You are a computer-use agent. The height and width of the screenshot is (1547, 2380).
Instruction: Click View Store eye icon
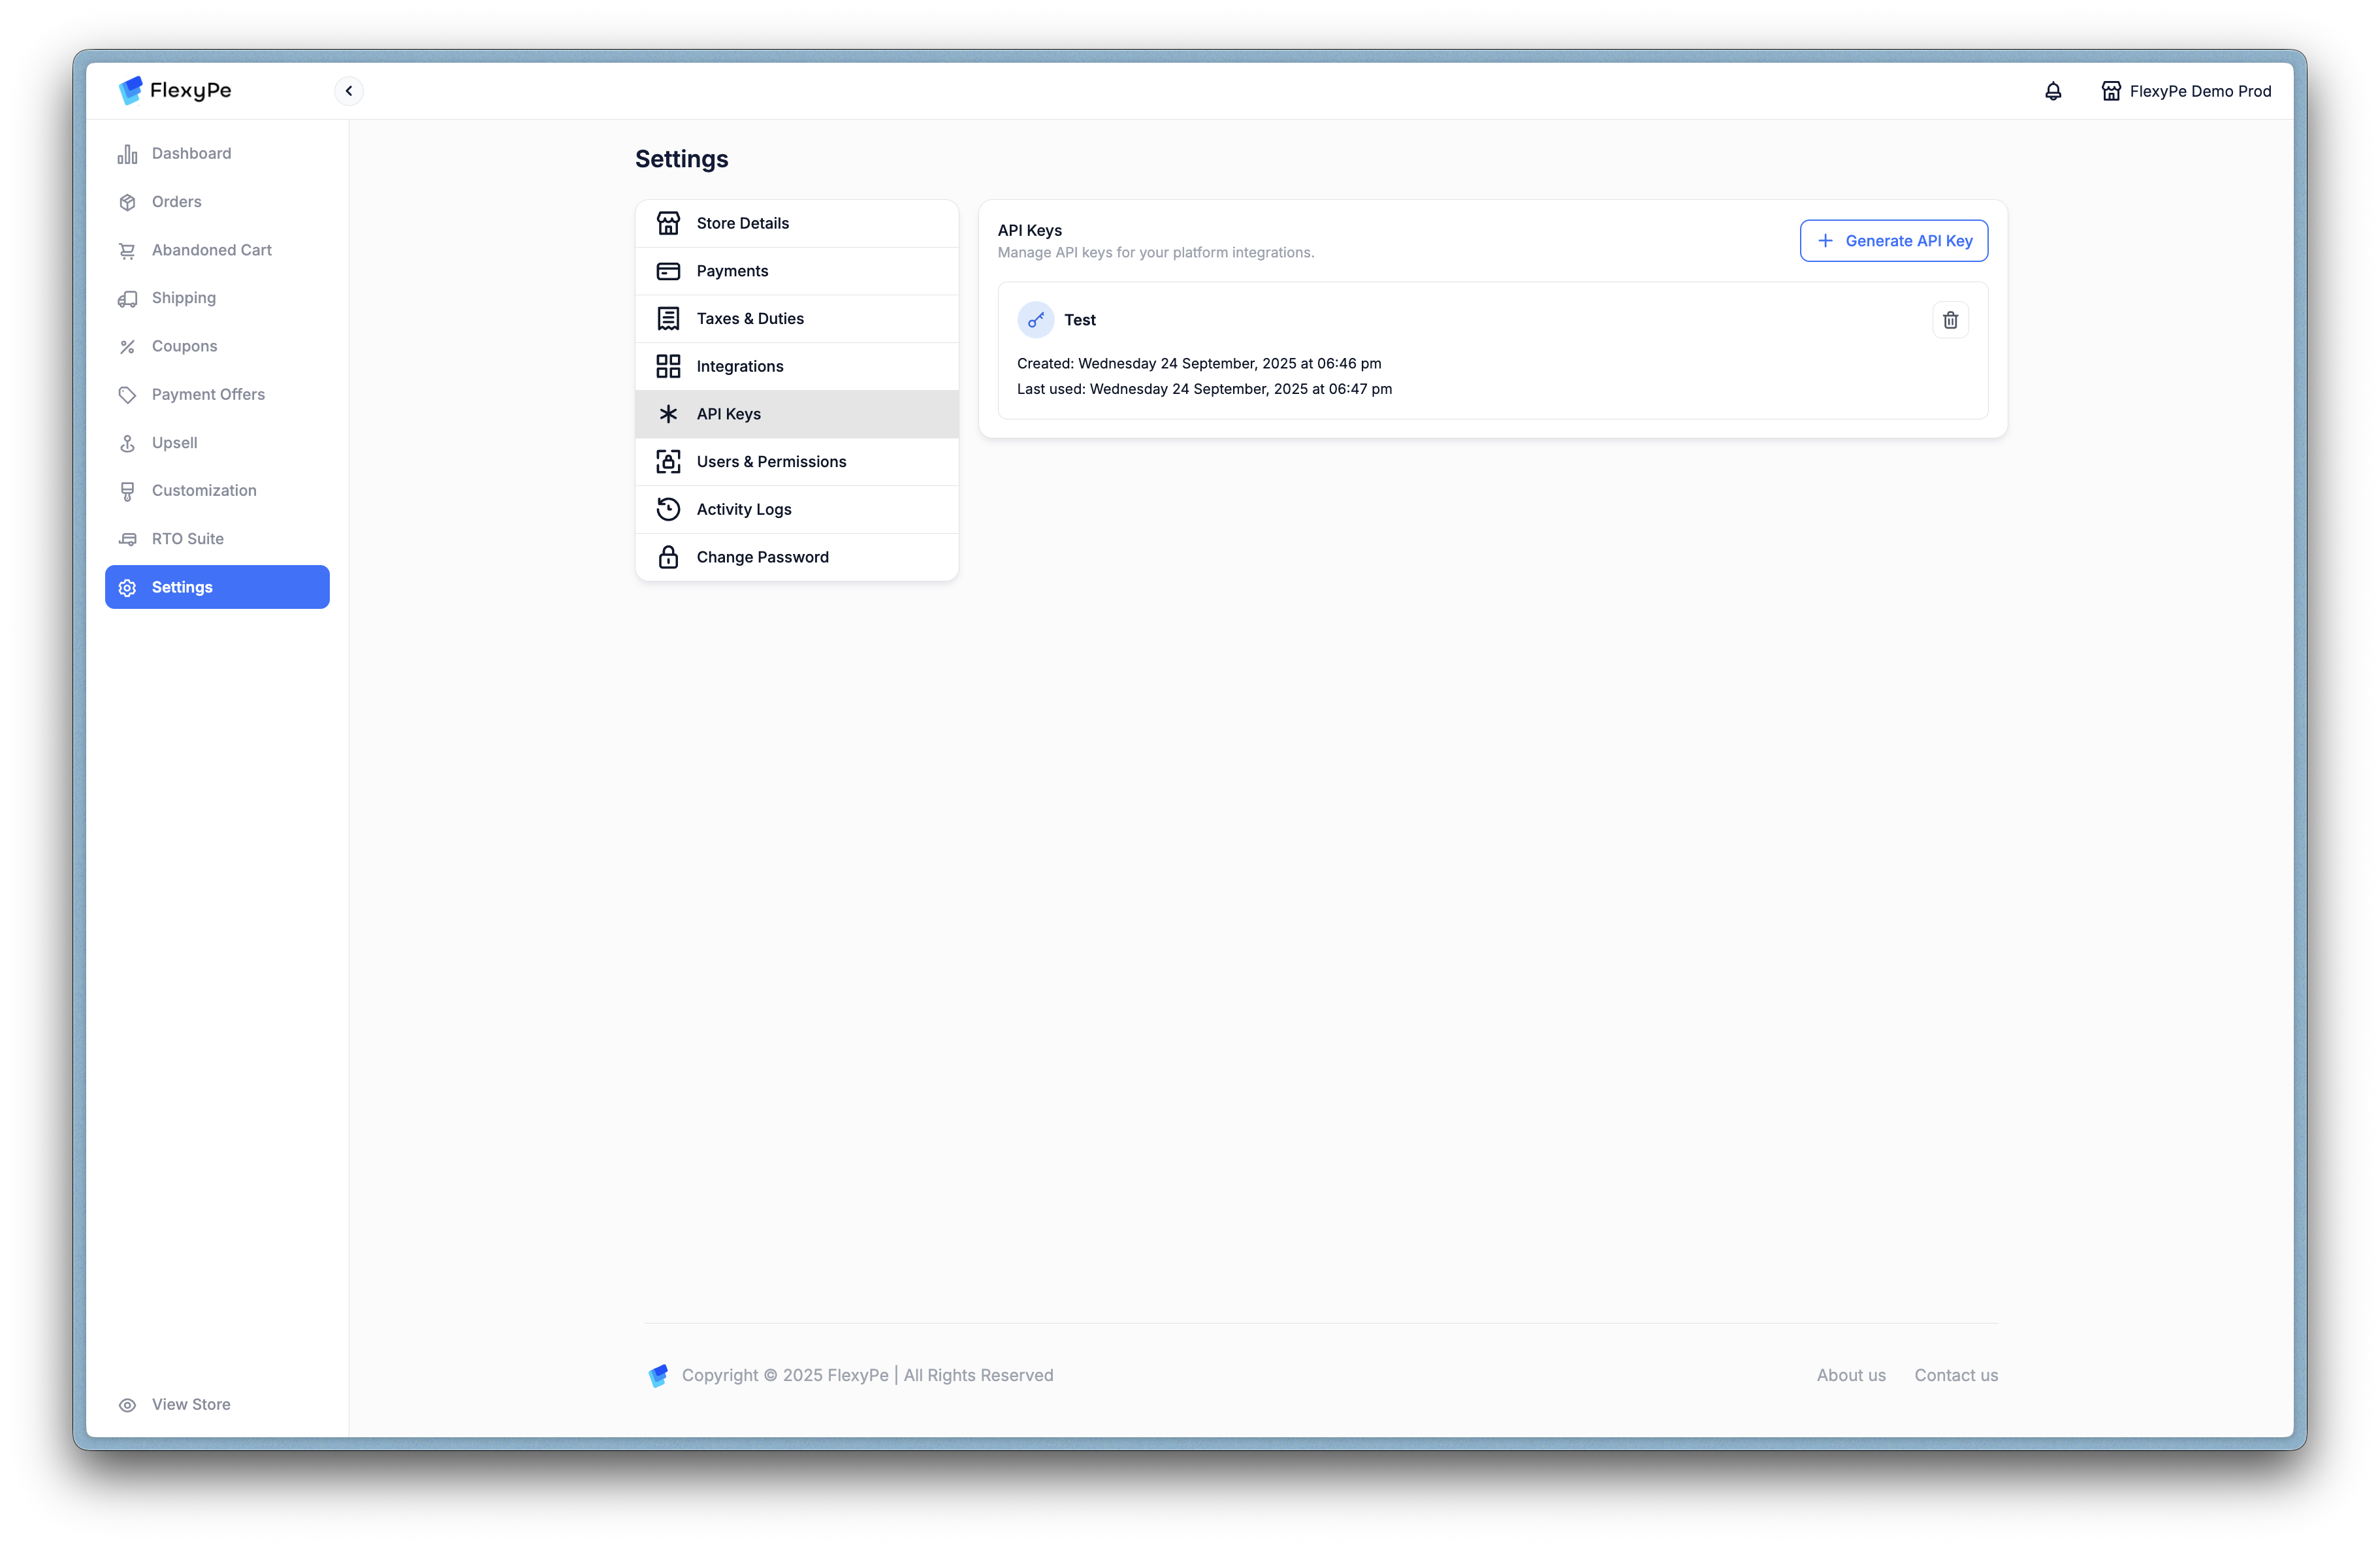click(x=127, y=1405)
